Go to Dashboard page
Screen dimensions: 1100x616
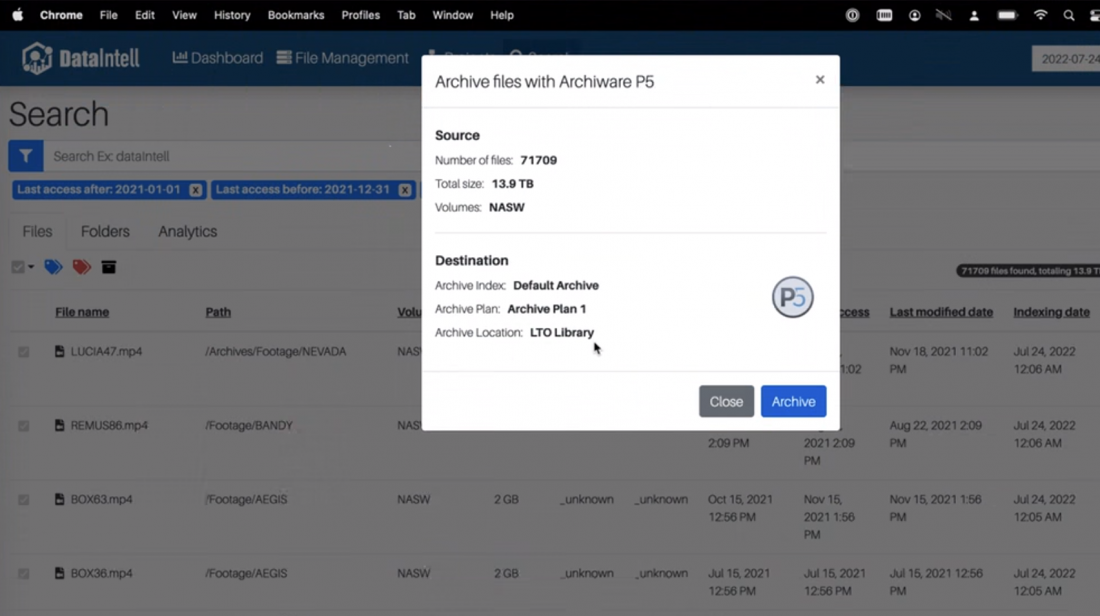pos(217,58)
